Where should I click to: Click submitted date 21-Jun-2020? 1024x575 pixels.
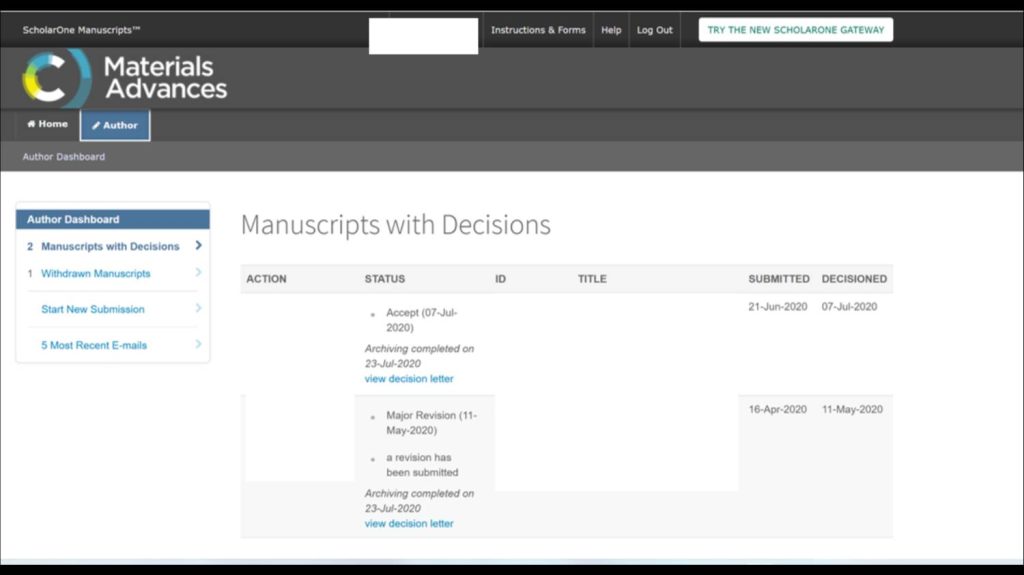click(x=778, y=307)
